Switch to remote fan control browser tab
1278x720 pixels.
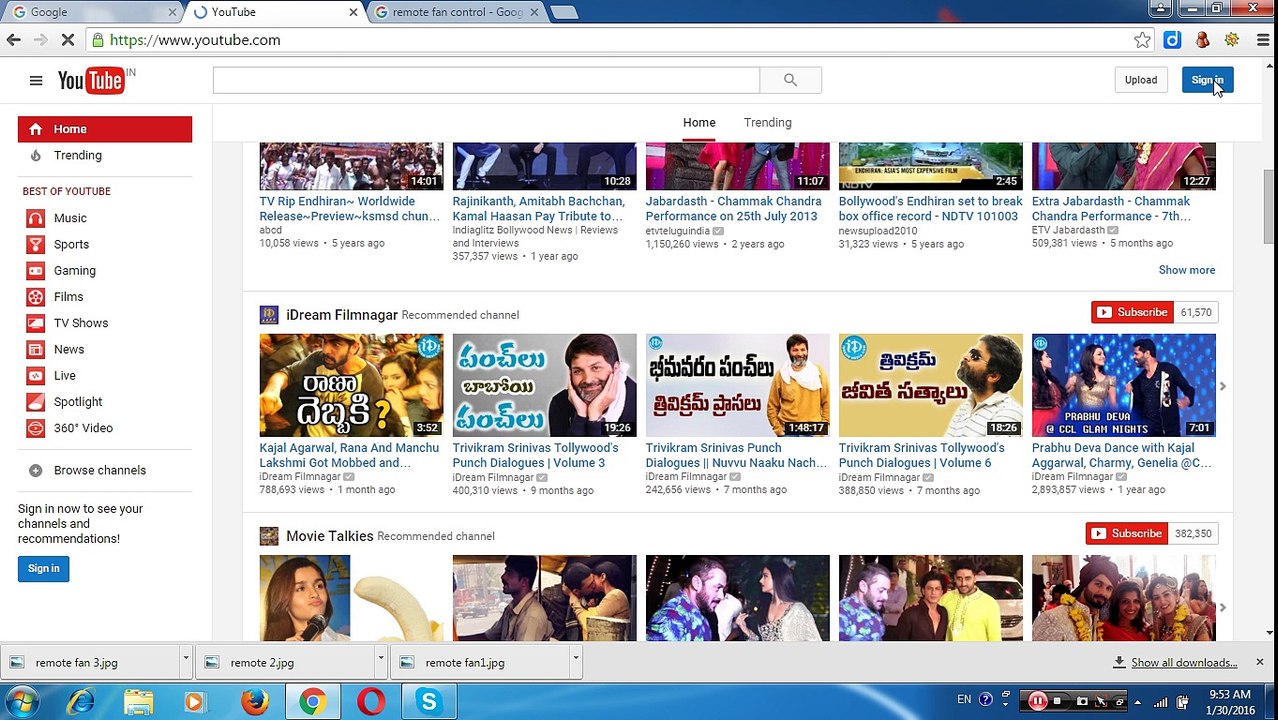point(455,12)
